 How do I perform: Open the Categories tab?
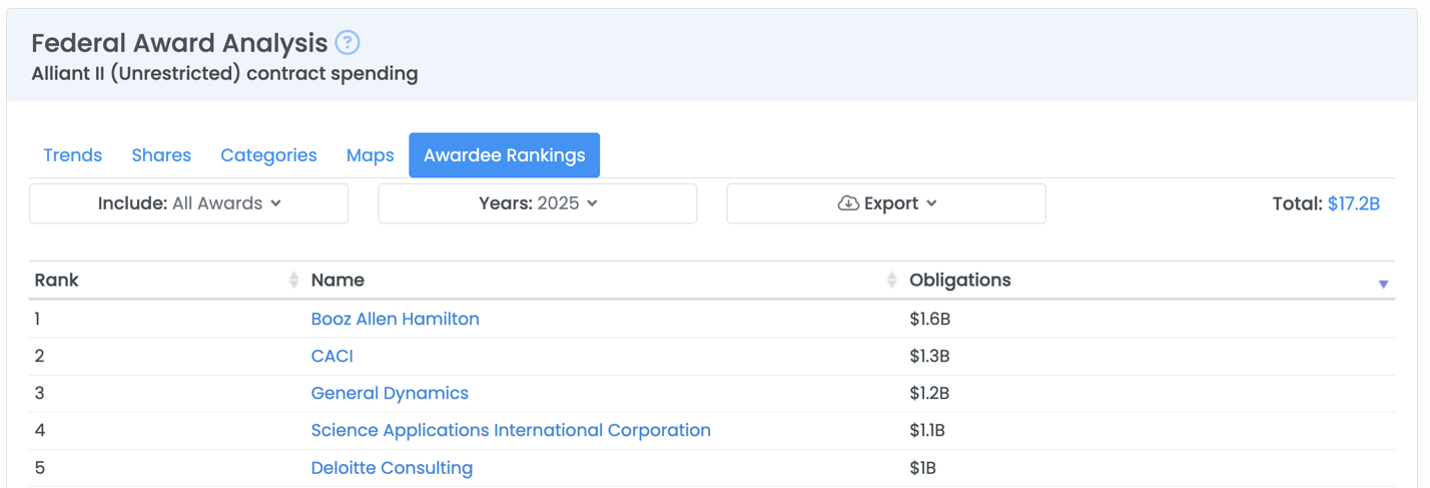coord(269,155)
